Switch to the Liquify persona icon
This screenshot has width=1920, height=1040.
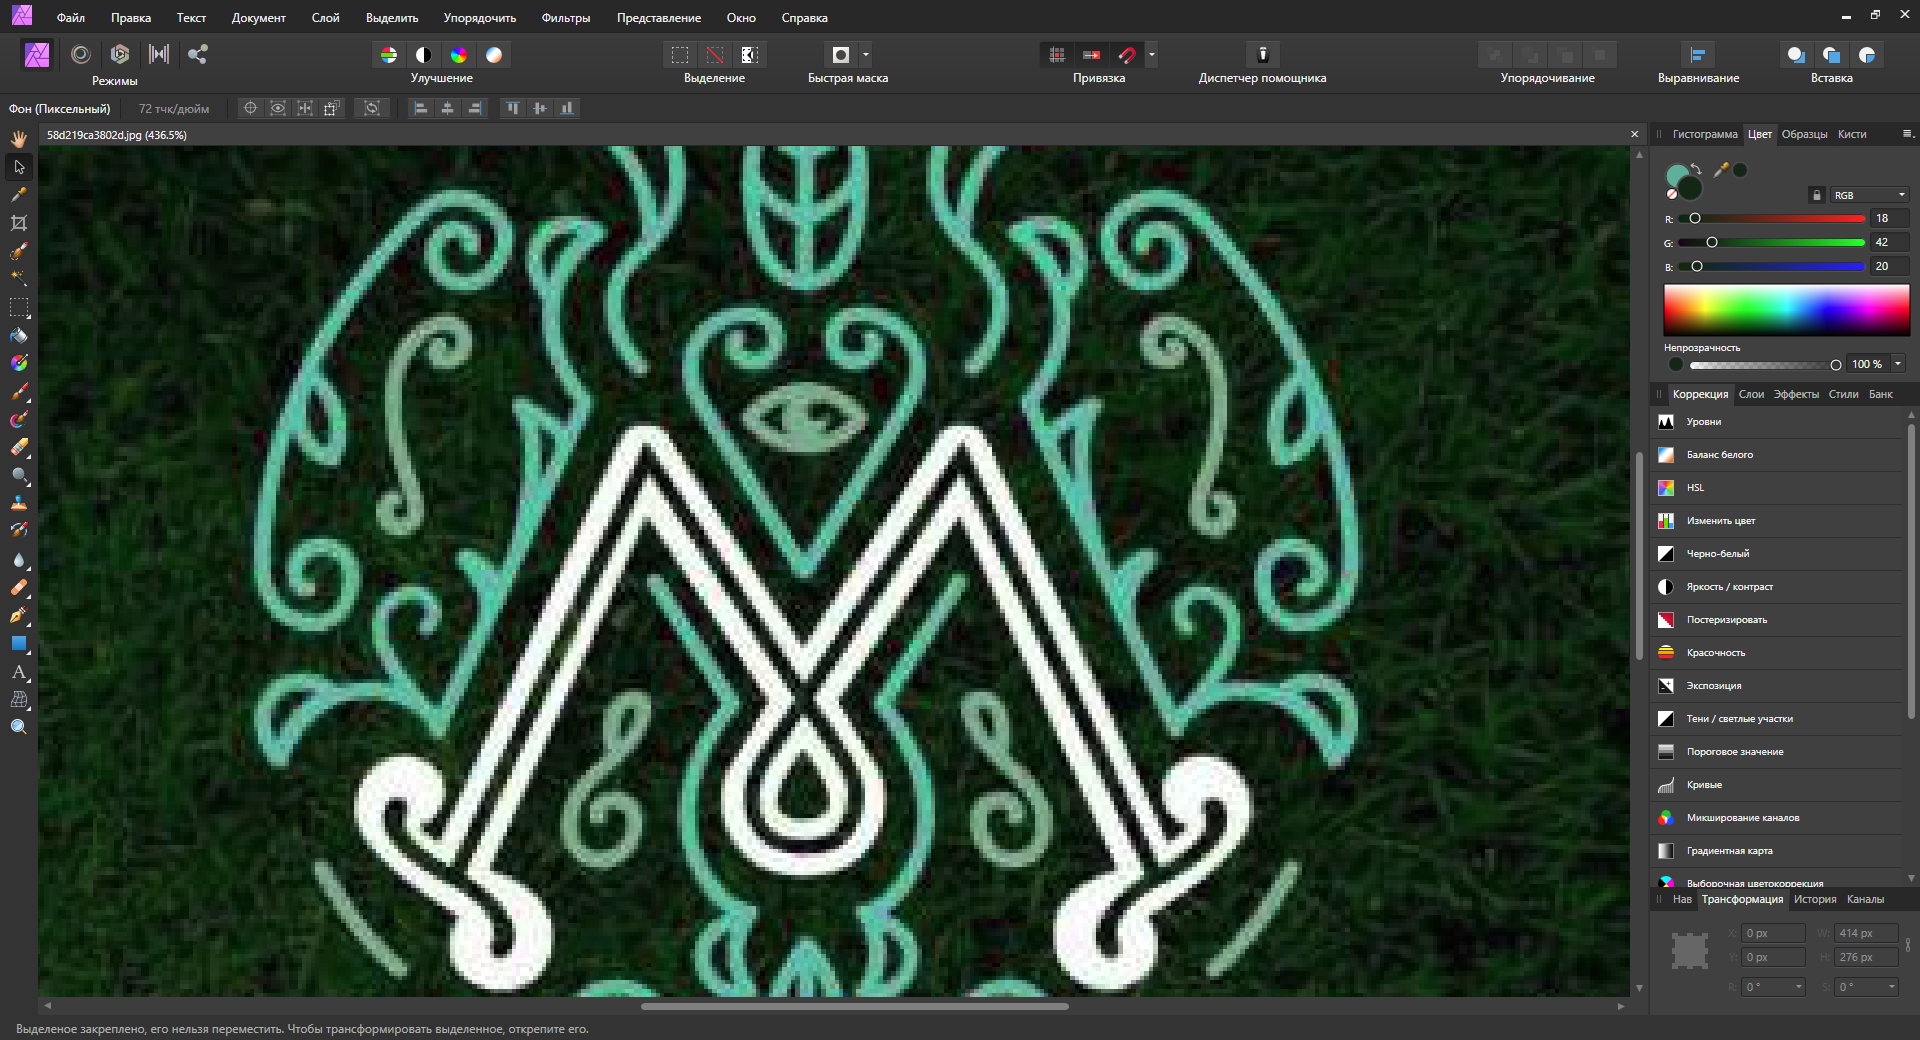pos(81,55)
